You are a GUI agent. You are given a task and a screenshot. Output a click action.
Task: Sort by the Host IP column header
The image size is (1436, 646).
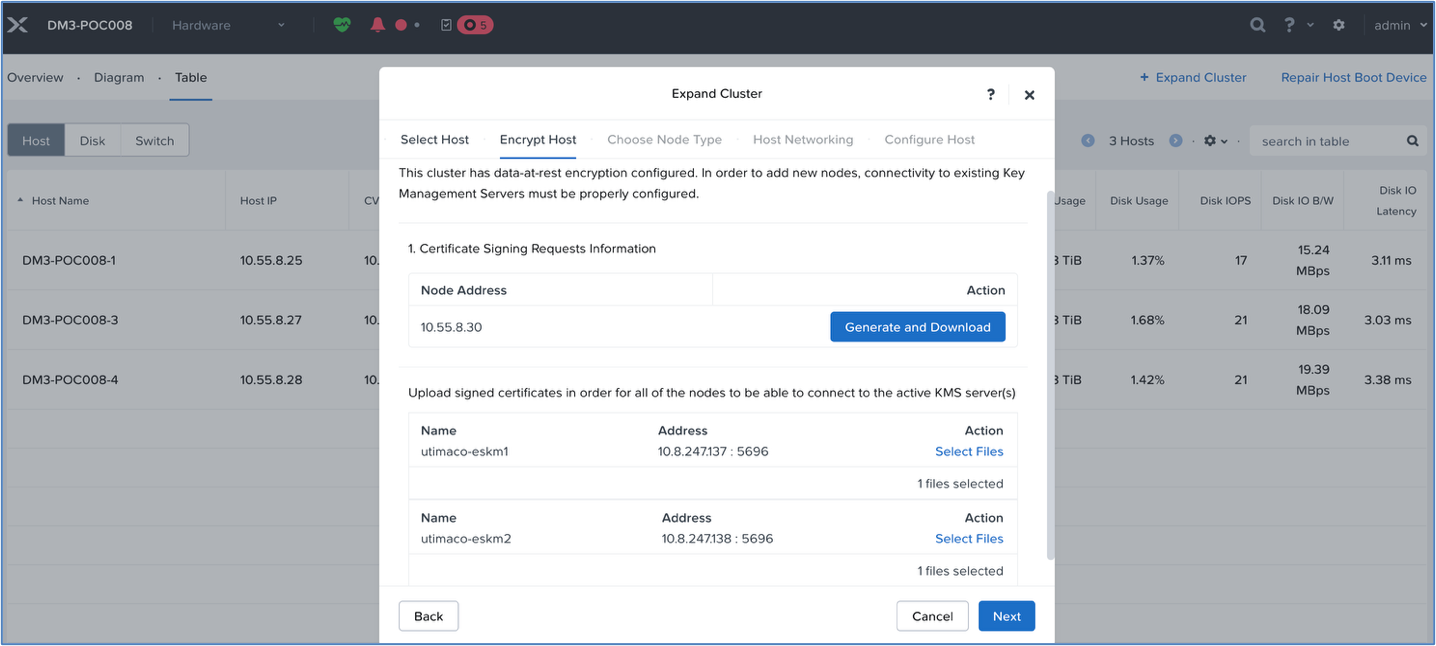coord(258,200)
